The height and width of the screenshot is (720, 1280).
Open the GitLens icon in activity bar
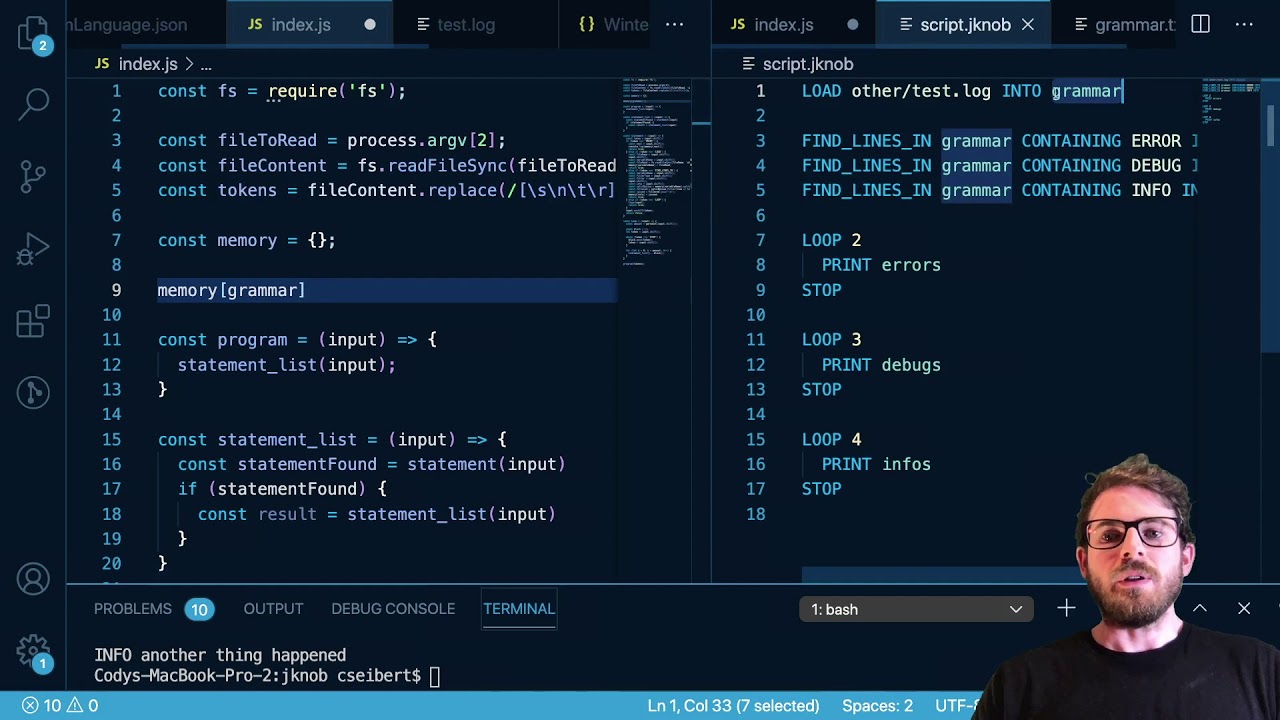(33, 392)
